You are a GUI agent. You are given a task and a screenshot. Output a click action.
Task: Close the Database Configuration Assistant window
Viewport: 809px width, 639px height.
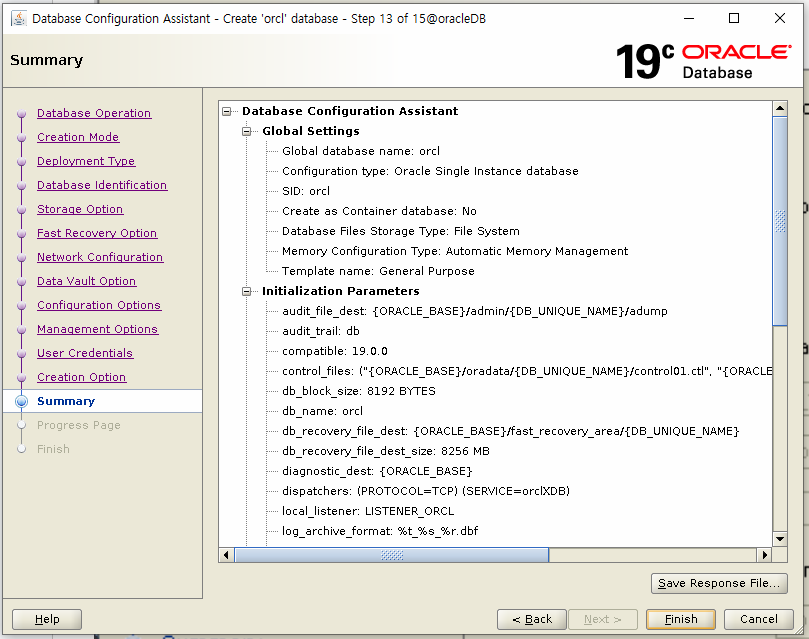780,19
